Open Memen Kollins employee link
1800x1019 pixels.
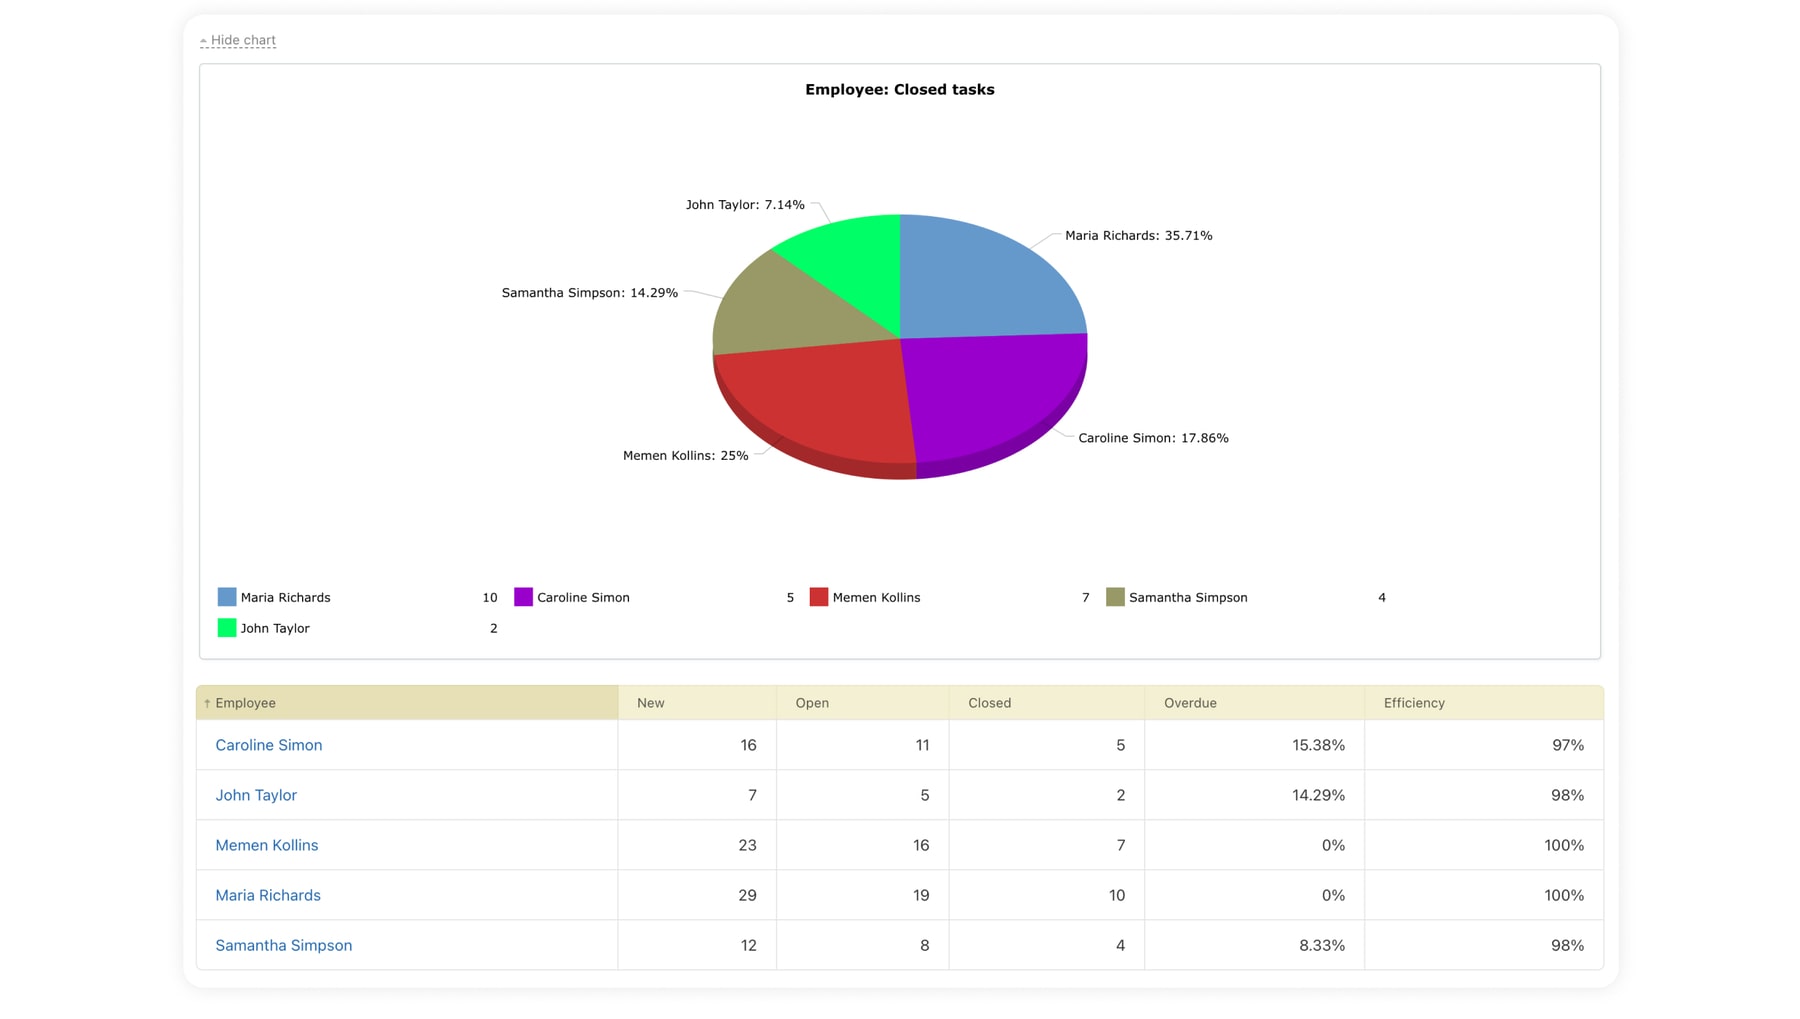pyautogui.click(x=267, y=845)
